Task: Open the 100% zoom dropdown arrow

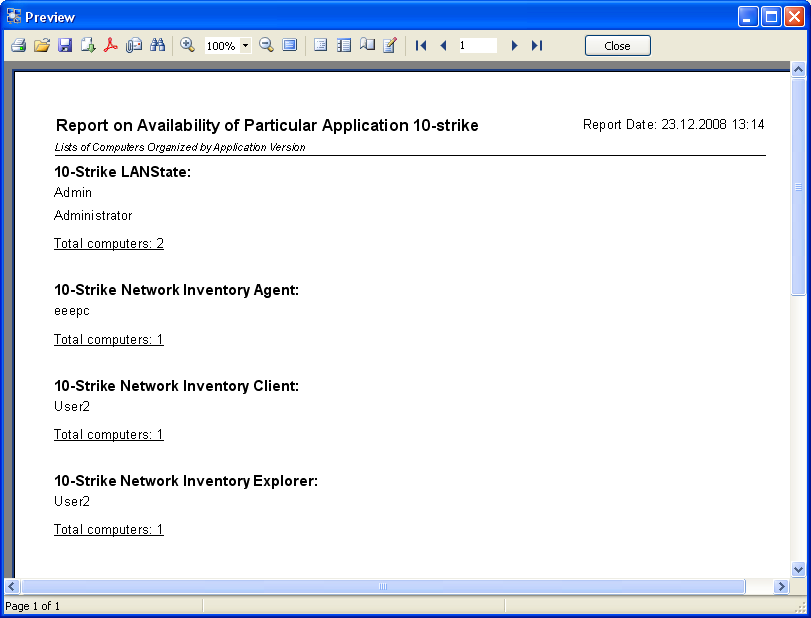Action: [246, 46]
